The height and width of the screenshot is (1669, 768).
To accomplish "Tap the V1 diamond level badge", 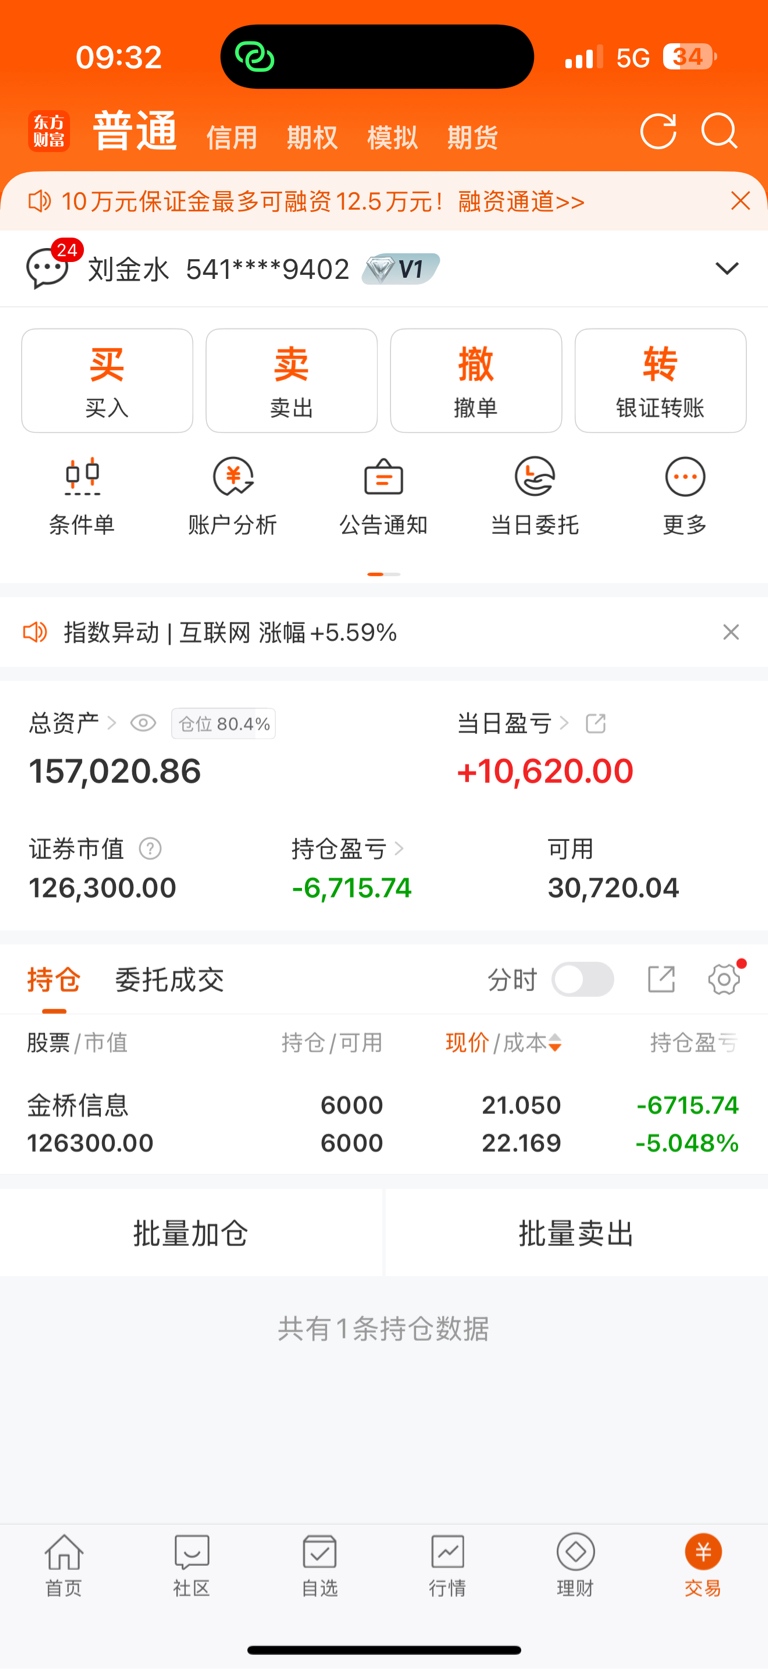I will click(401, 269).
